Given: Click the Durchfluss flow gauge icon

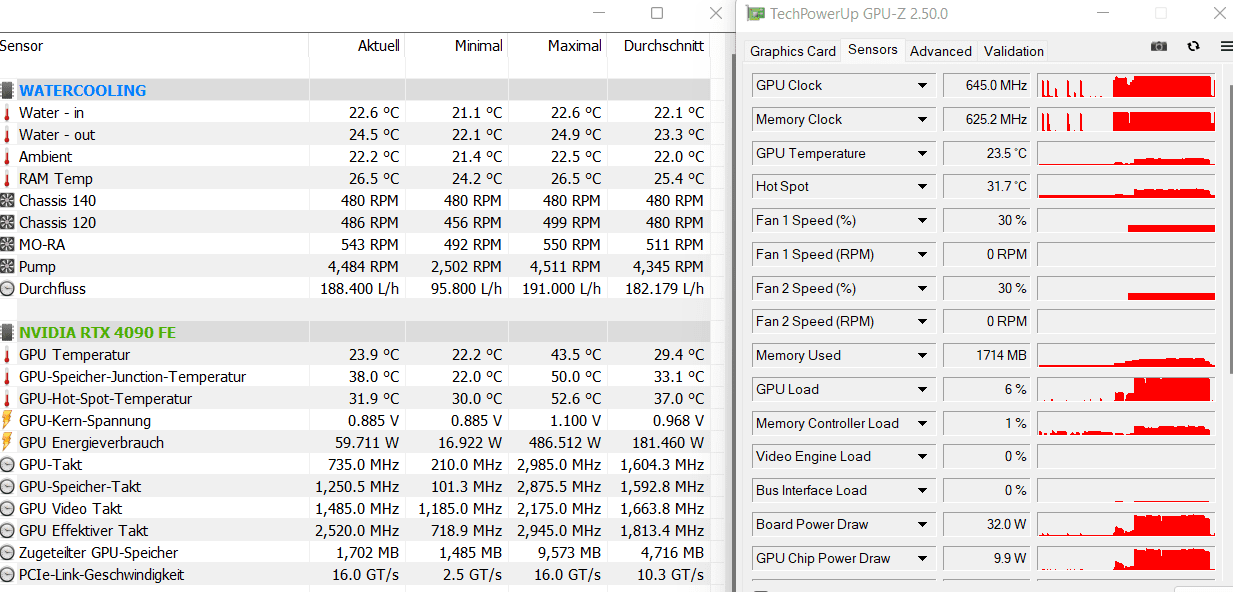Looking at the screenshot, I should pos(7,289).
